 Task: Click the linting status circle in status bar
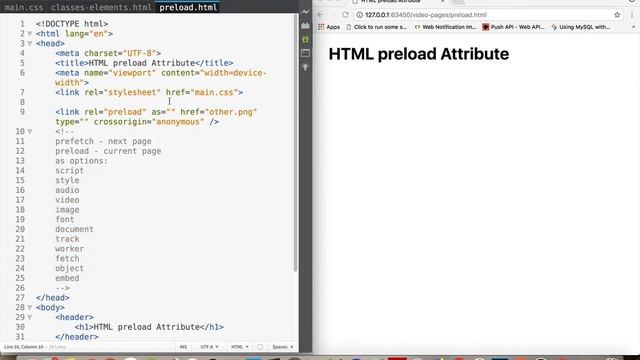tap(260, 347)
